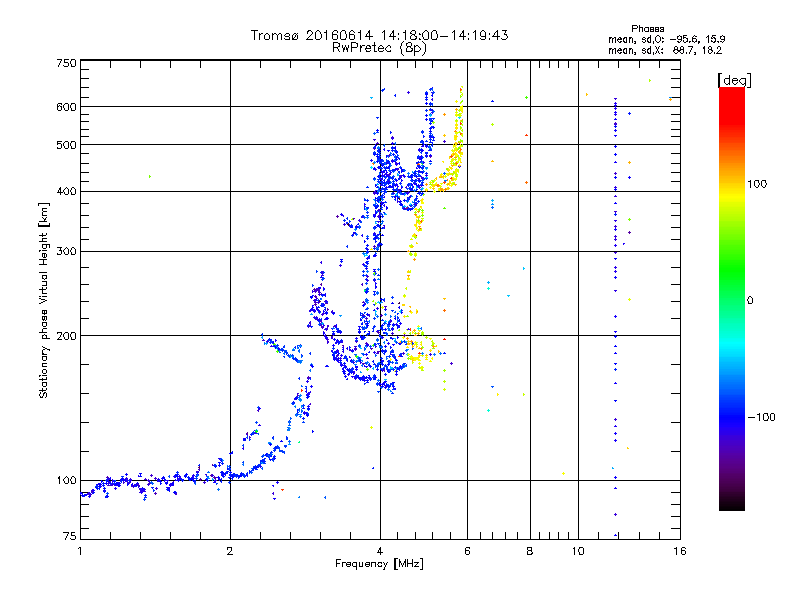Screen dimensions: 800x600
Task: Click the colorbar tick label '-100'
Action: coord(761,417)
